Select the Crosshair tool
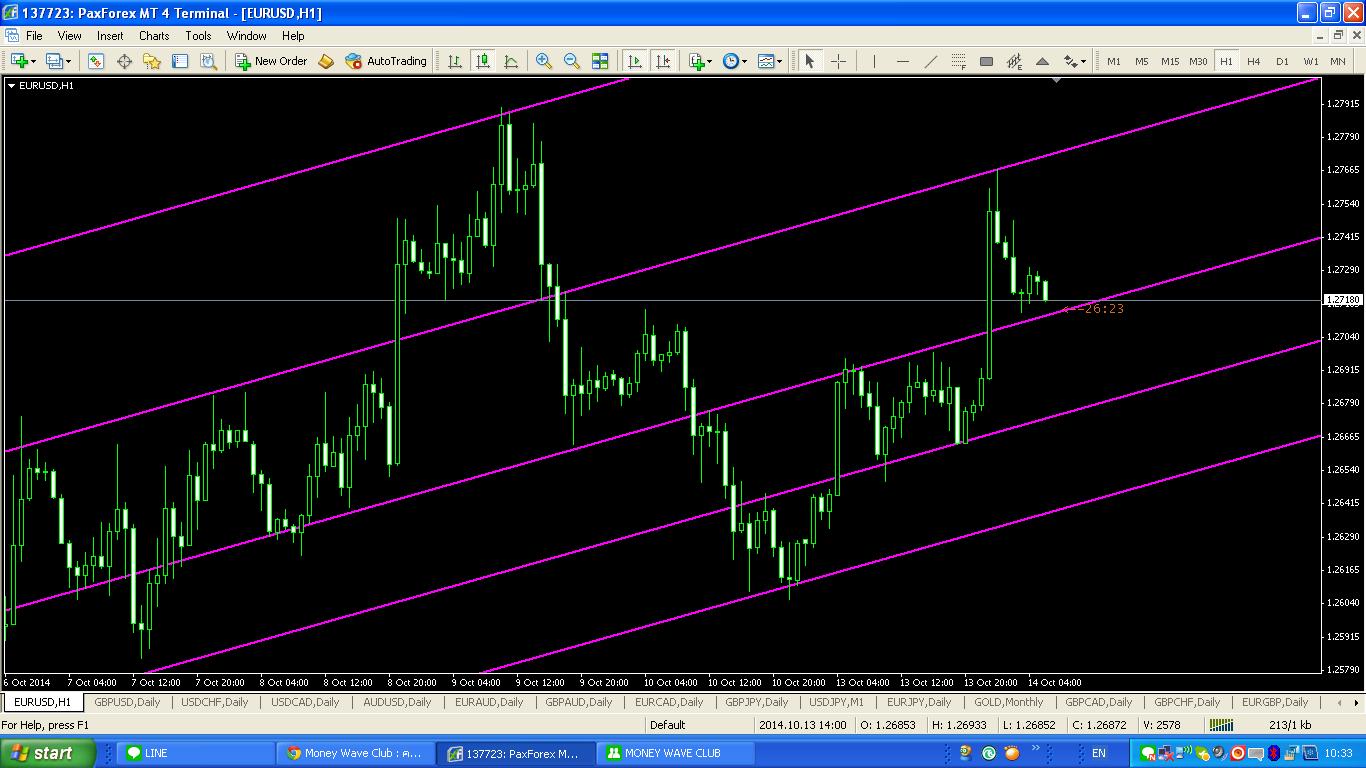1366x768 pixels. click(838, 61)
